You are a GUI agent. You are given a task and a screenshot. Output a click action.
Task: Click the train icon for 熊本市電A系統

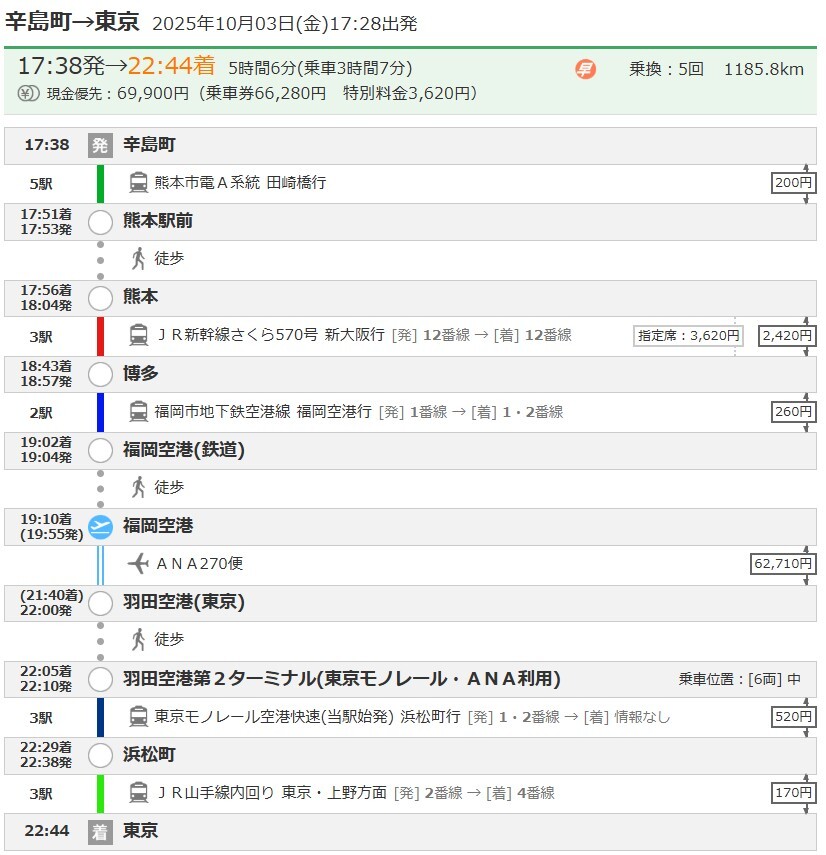pyautogui.click(x=138, y=183)
